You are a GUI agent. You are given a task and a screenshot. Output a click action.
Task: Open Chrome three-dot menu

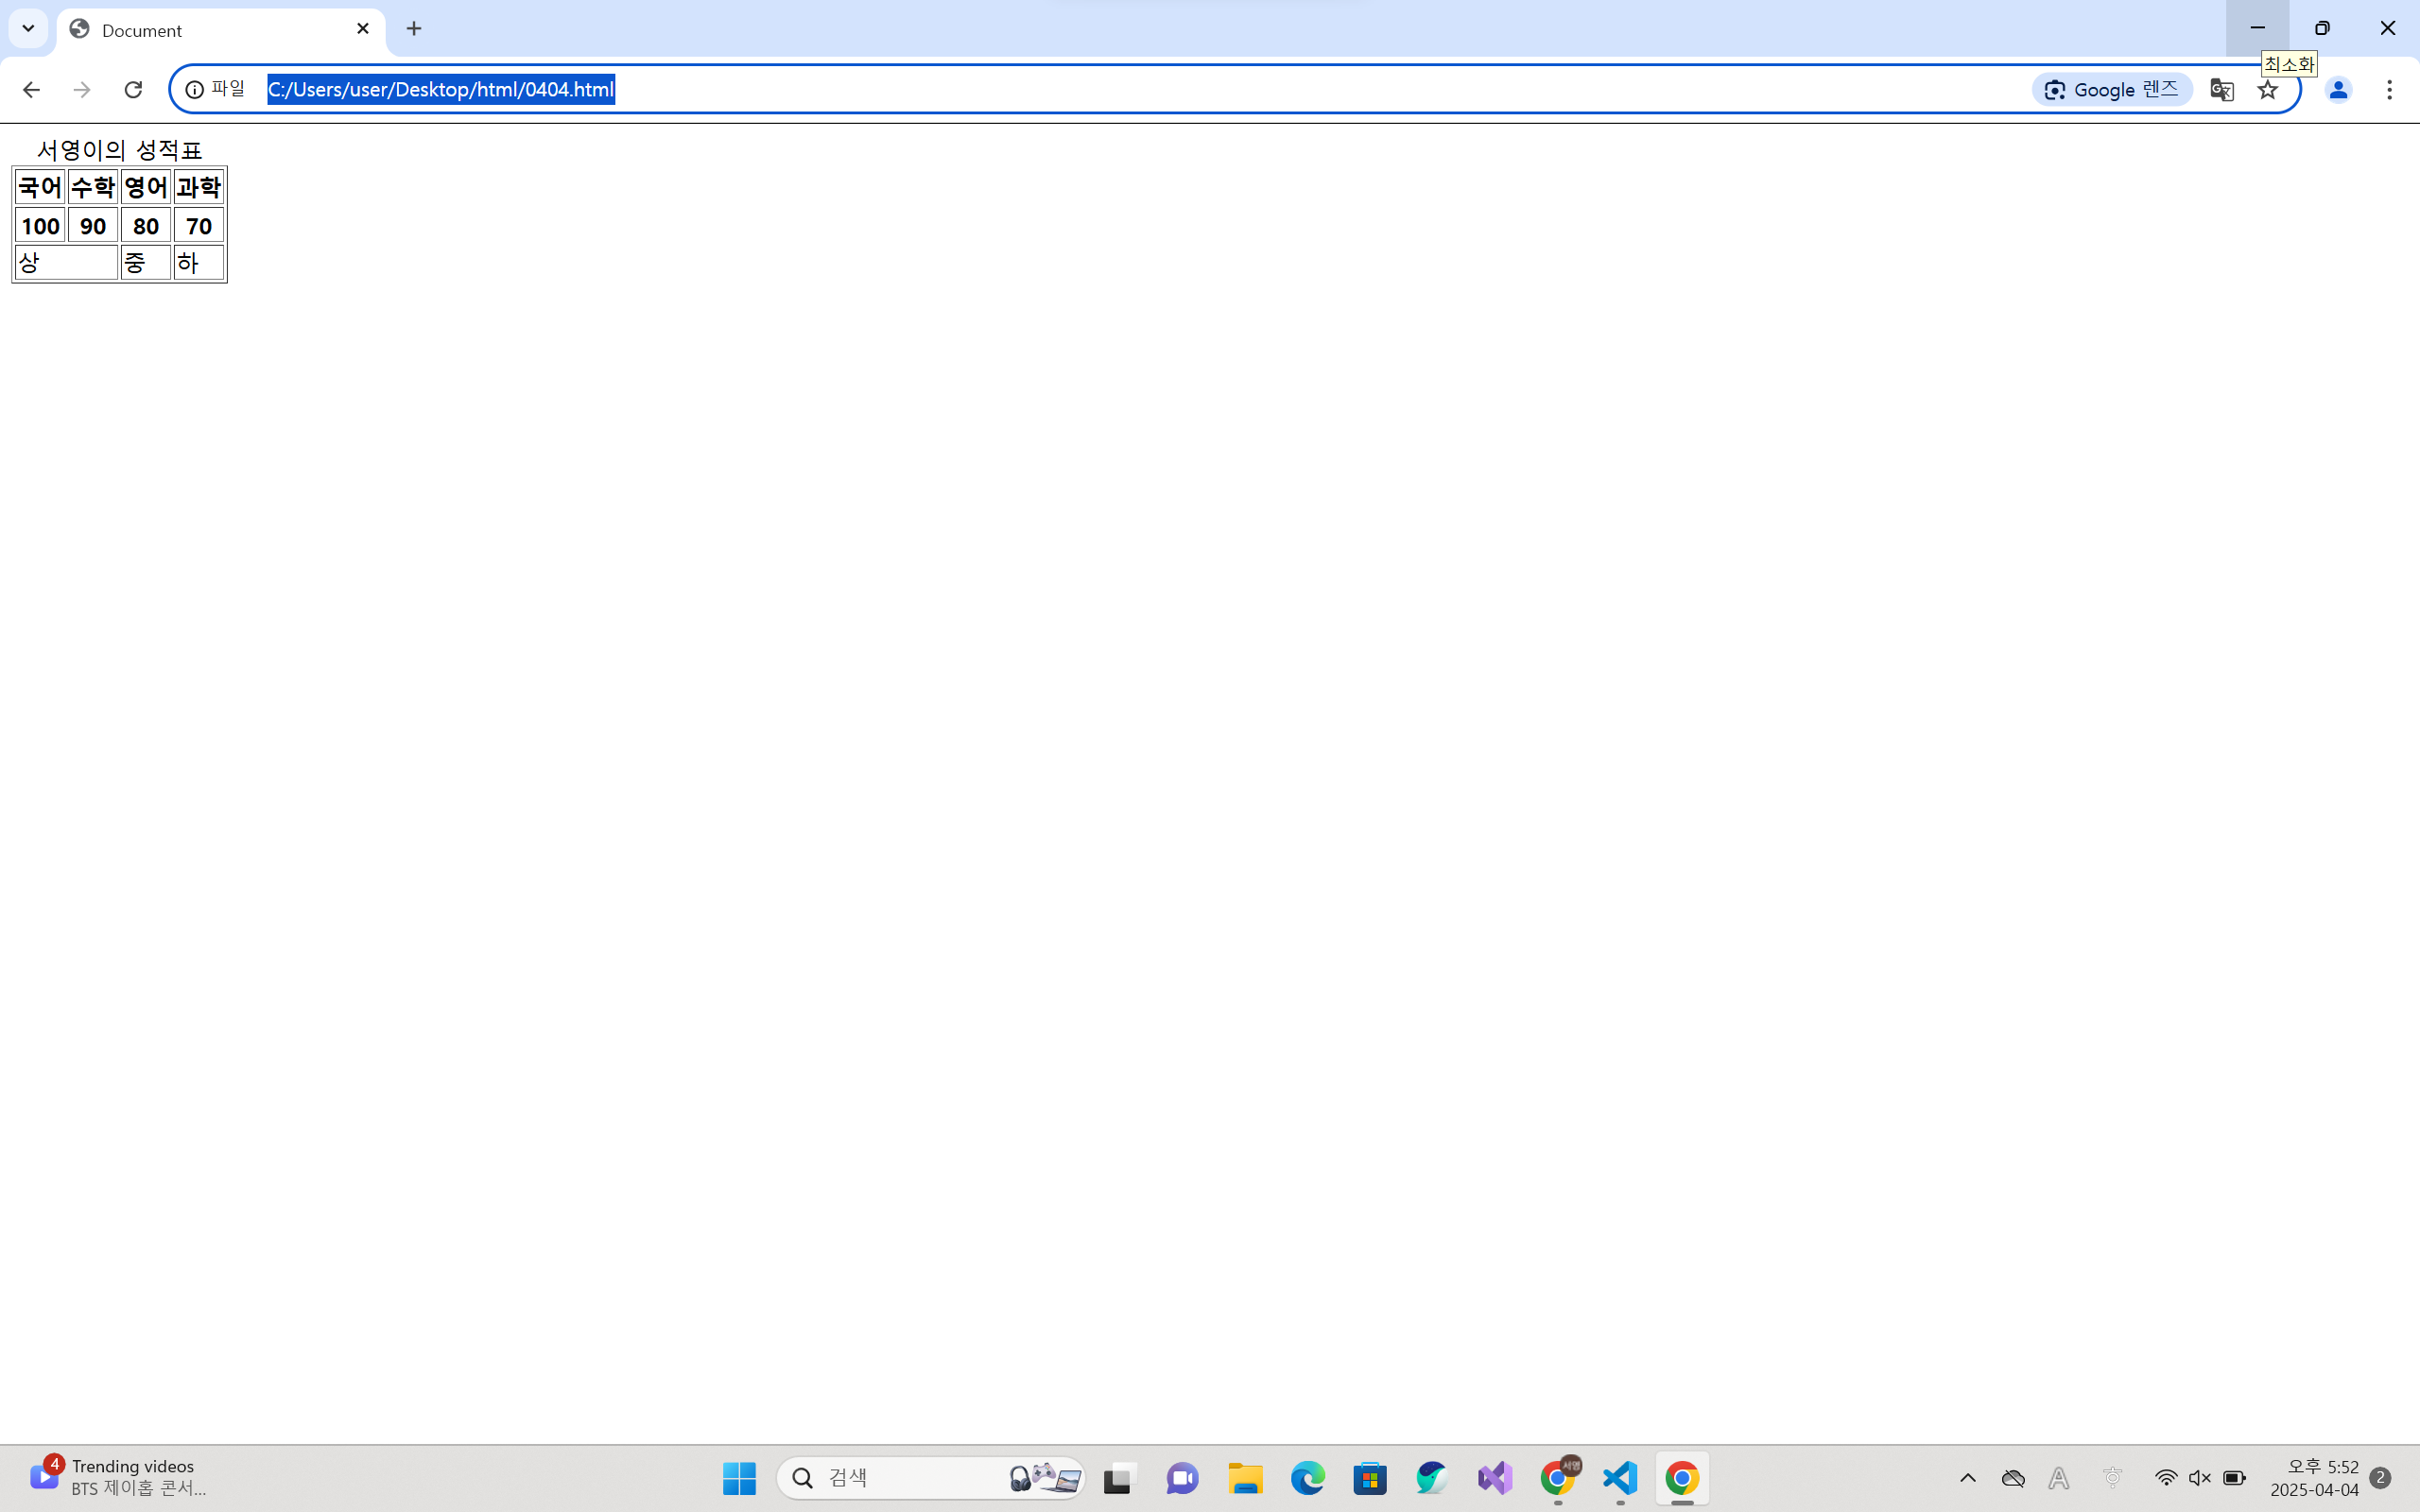[2389, 90]
